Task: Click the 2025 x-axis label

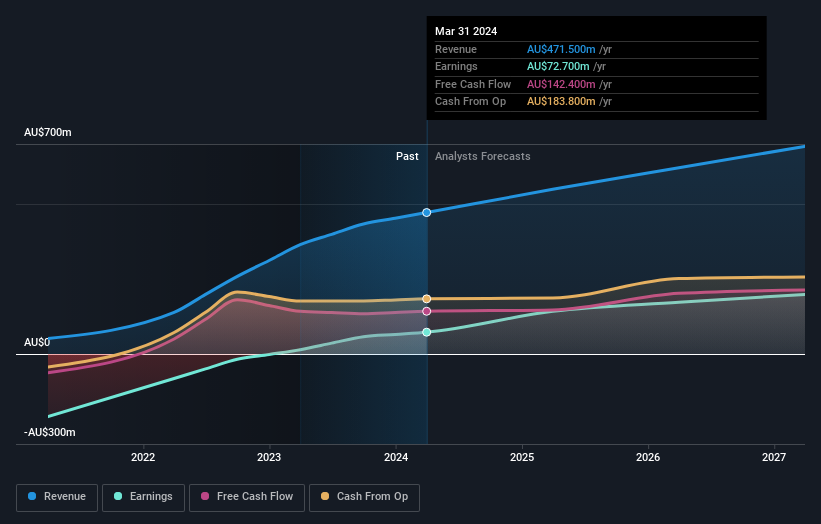Action: [x=522, y=457]
